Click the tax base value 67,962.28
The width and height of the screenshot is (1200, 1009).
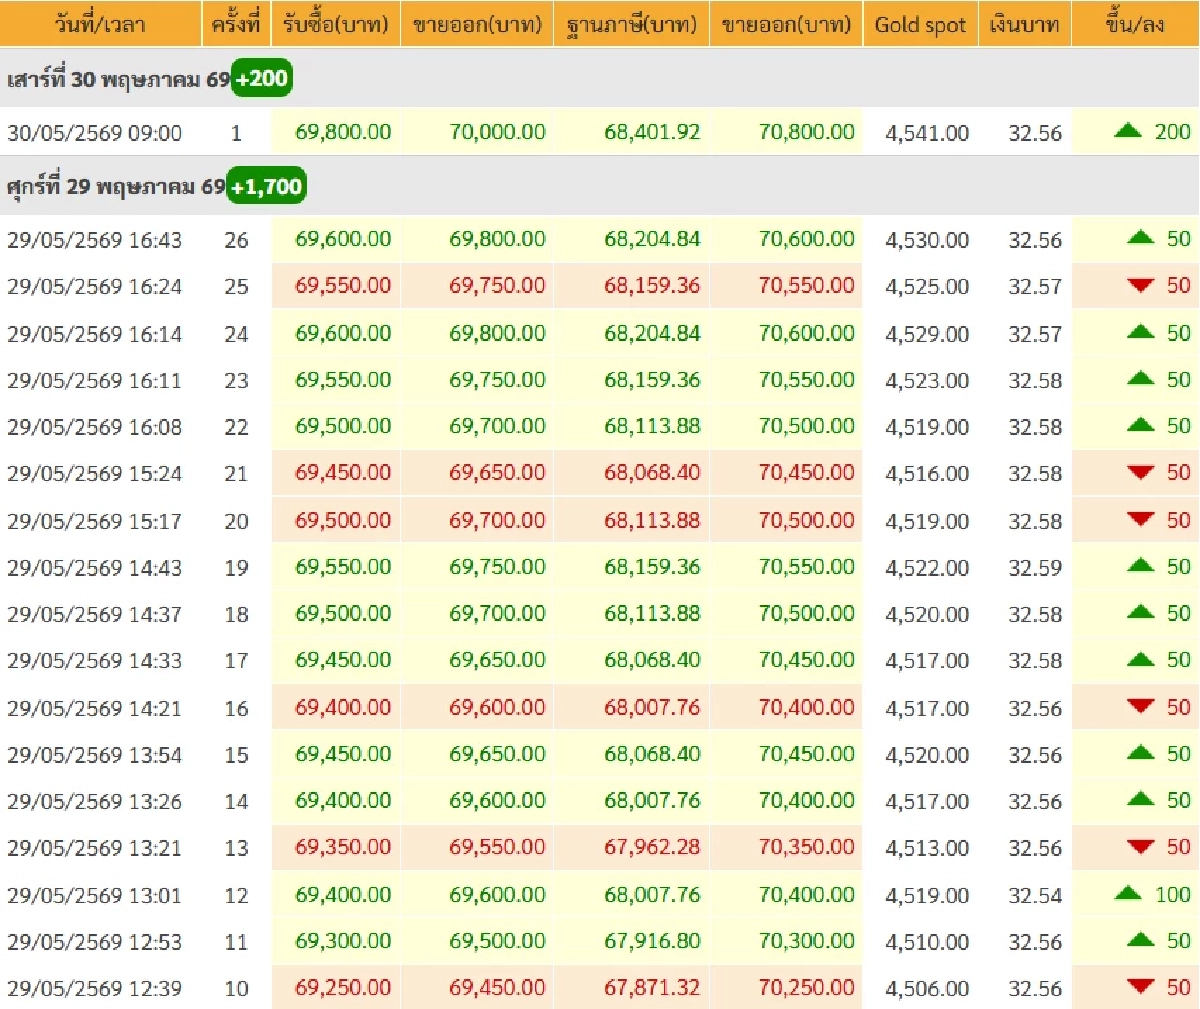click(x=652, y=847)
